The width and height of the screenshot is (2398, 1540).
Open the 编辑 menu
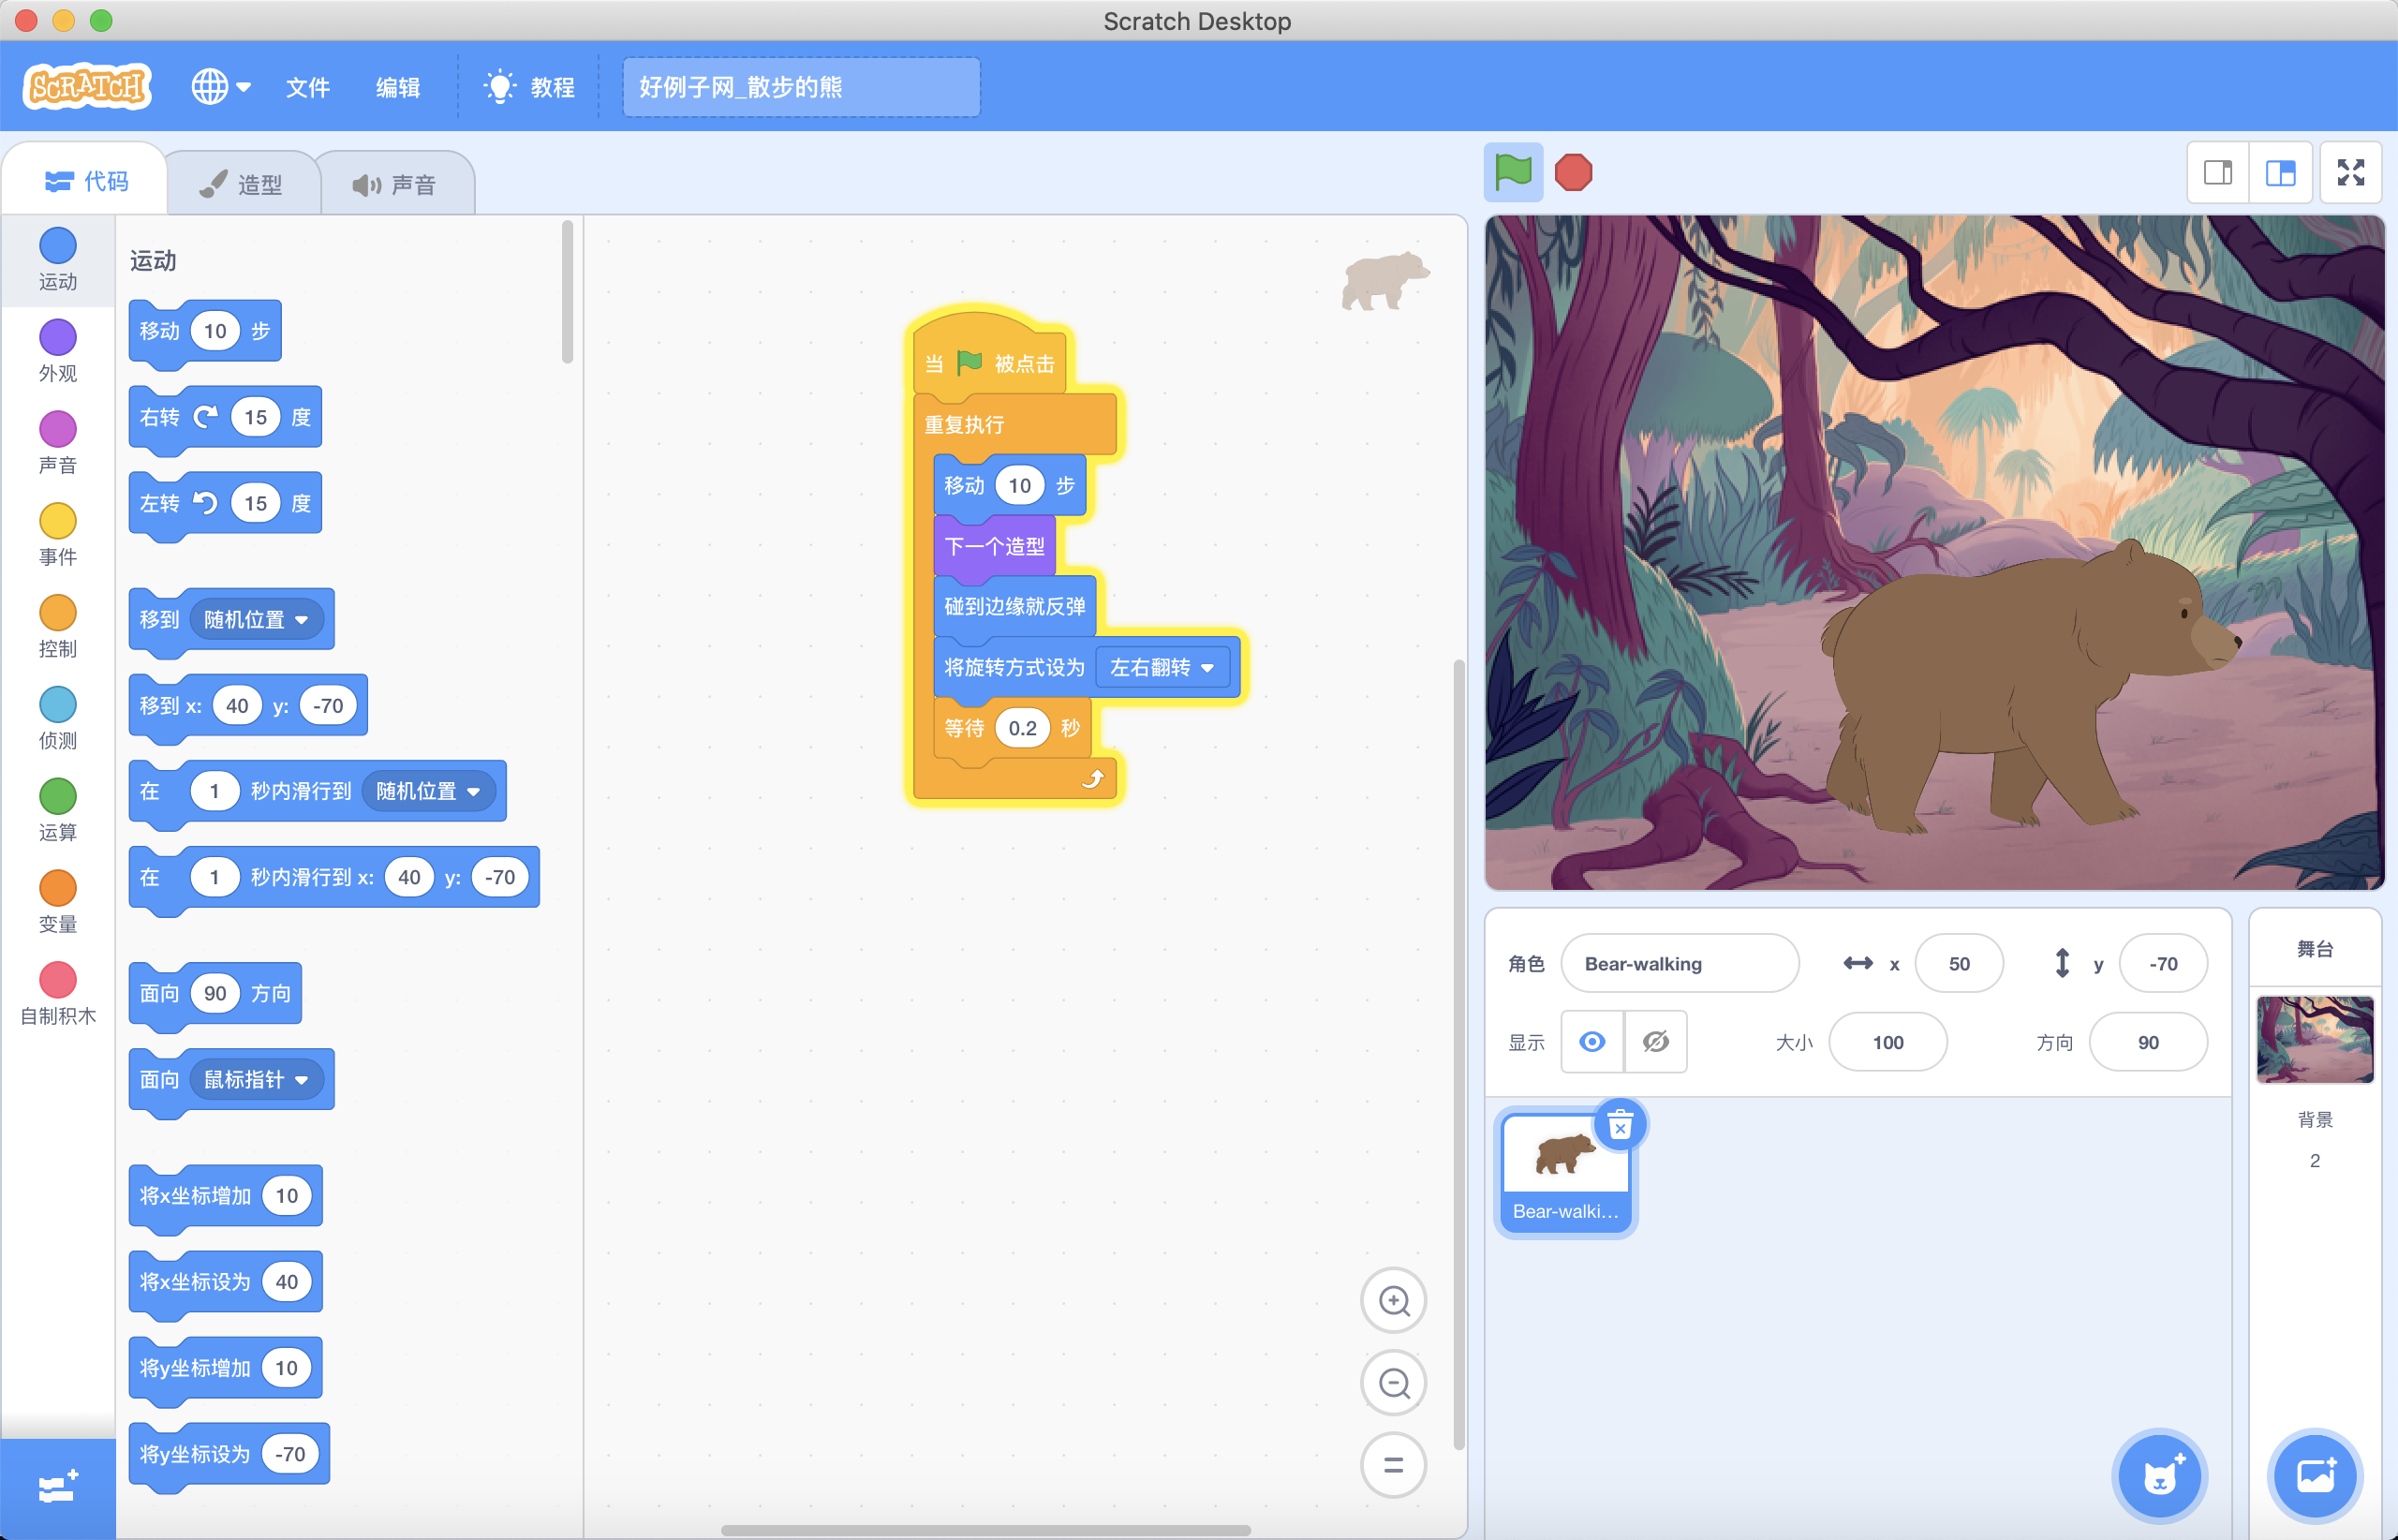tap(397, 87)
